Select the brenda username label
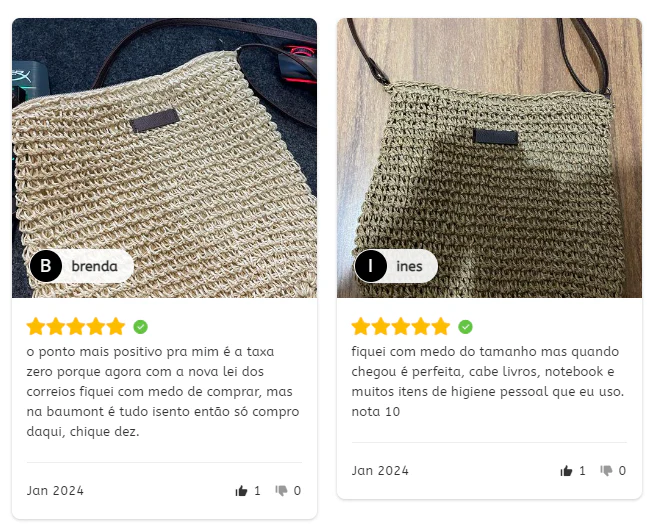 tap(94, 267)
